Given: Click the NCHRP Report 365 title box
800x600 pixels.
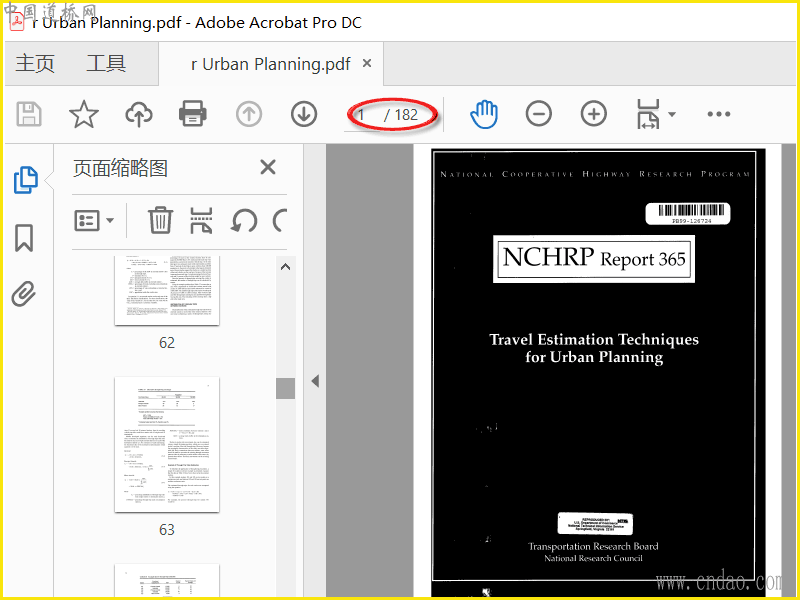Looking at the screenshot, I should tap(594, 259).
